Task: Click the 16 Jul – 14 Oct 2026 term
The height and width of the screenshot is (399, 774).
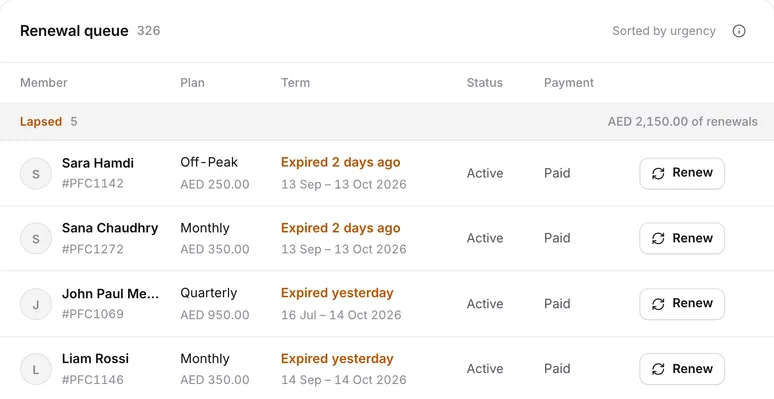Action: (x=341, y=315)
